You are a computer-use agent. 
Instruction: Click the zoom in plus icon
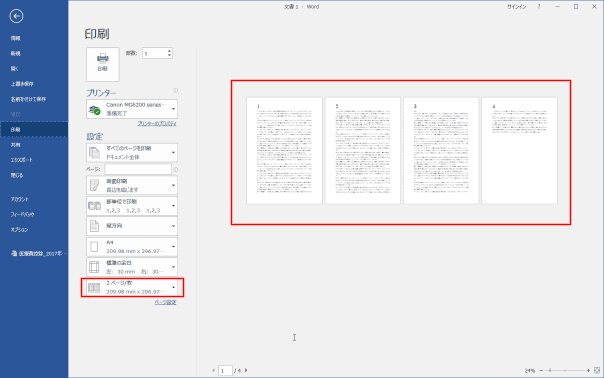(588, 370)
